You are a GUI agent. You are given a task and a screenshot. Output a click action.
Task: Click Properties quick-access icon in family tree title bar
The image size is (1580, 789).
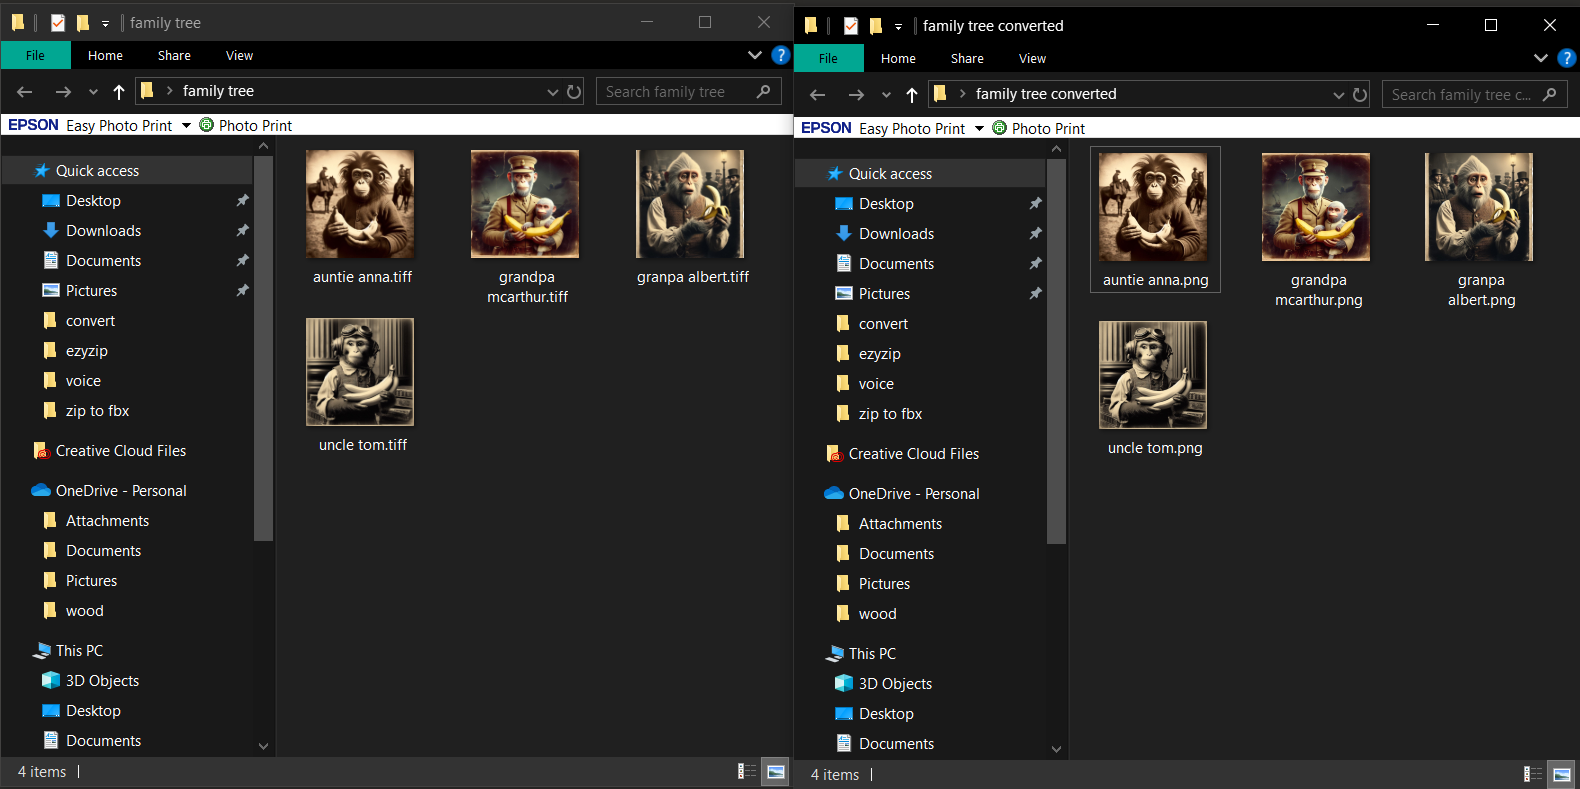coord(58,22)
